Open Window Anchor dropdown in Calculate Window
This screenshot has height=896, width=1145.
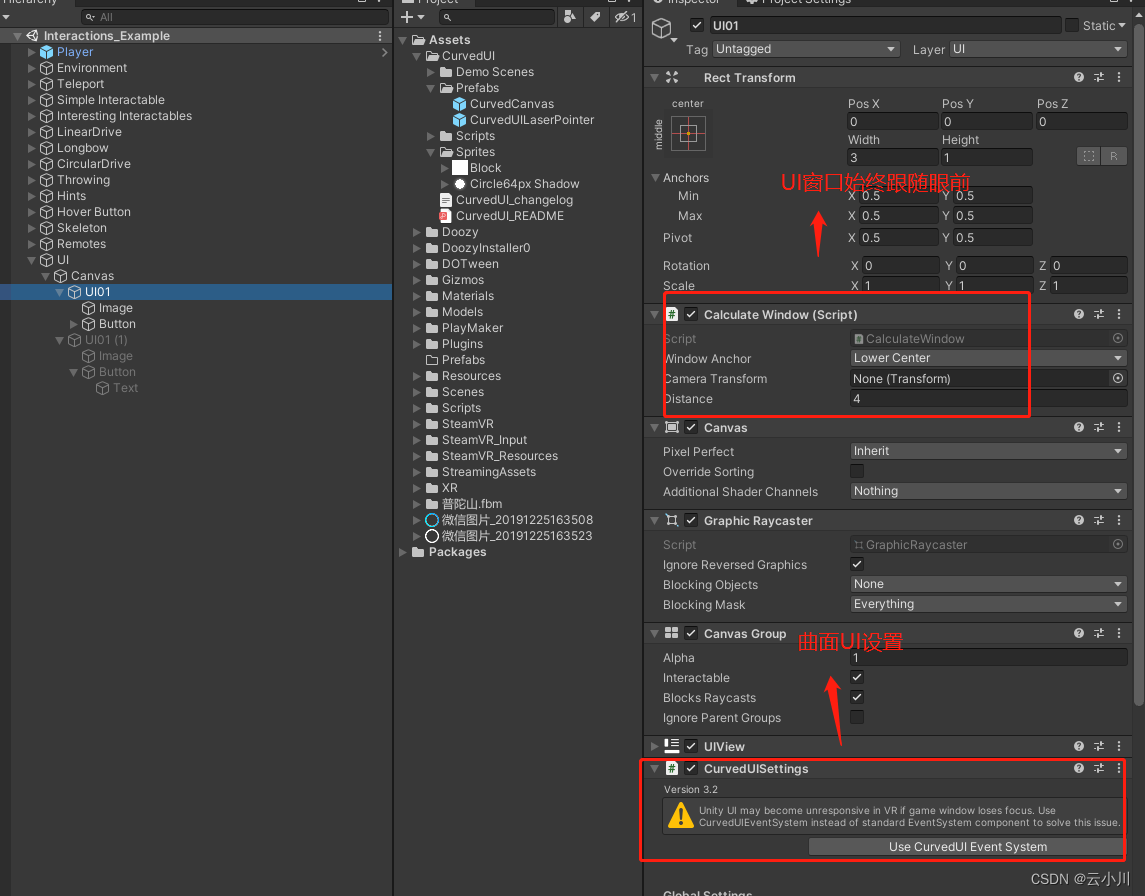point(990,357)
